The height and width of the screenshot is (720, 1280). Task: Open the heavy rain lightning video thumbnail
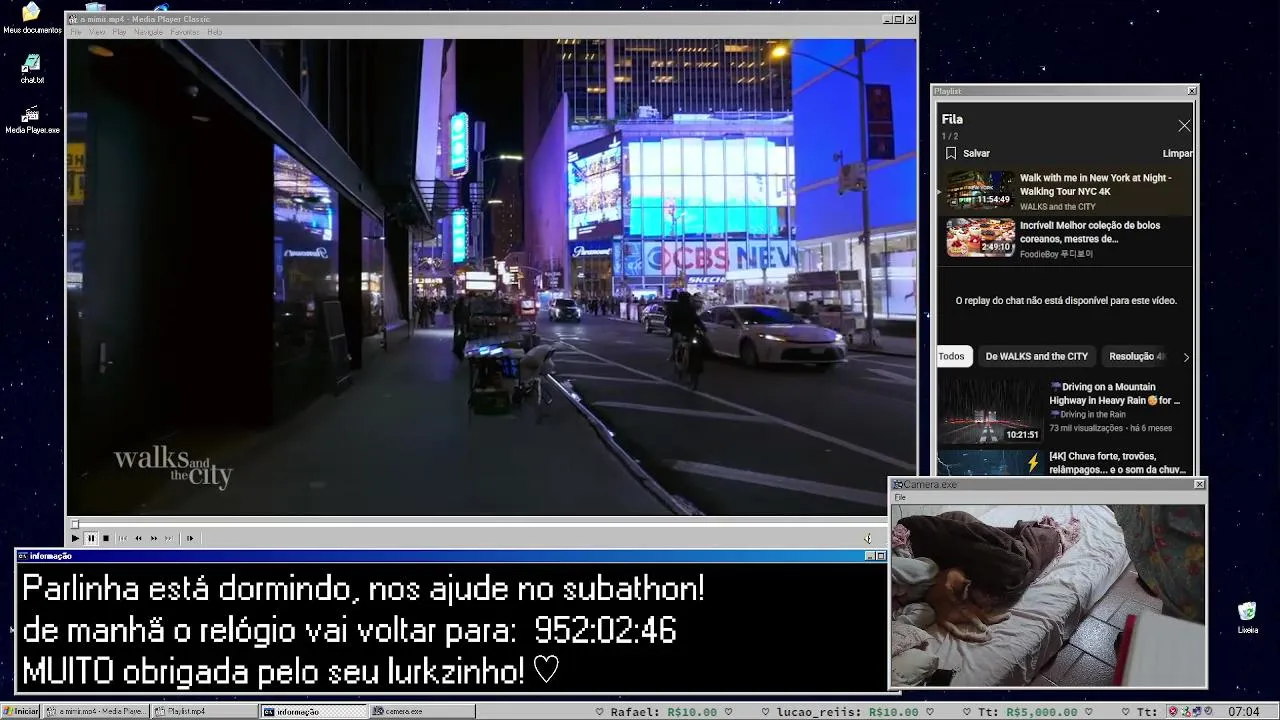pos(989,462)
